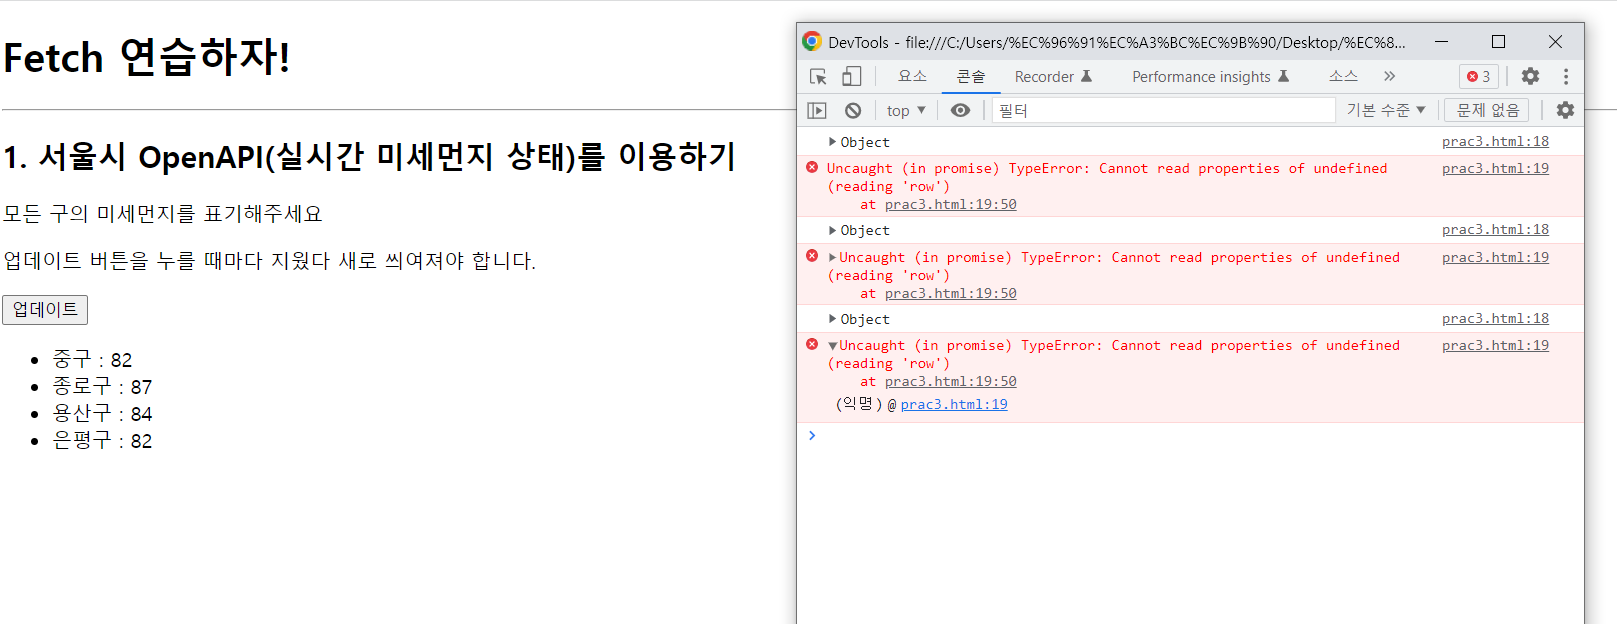Click the list item 은평구 : 82
The height and width of the screenshot is (624, 1617).
pos(102,440)
